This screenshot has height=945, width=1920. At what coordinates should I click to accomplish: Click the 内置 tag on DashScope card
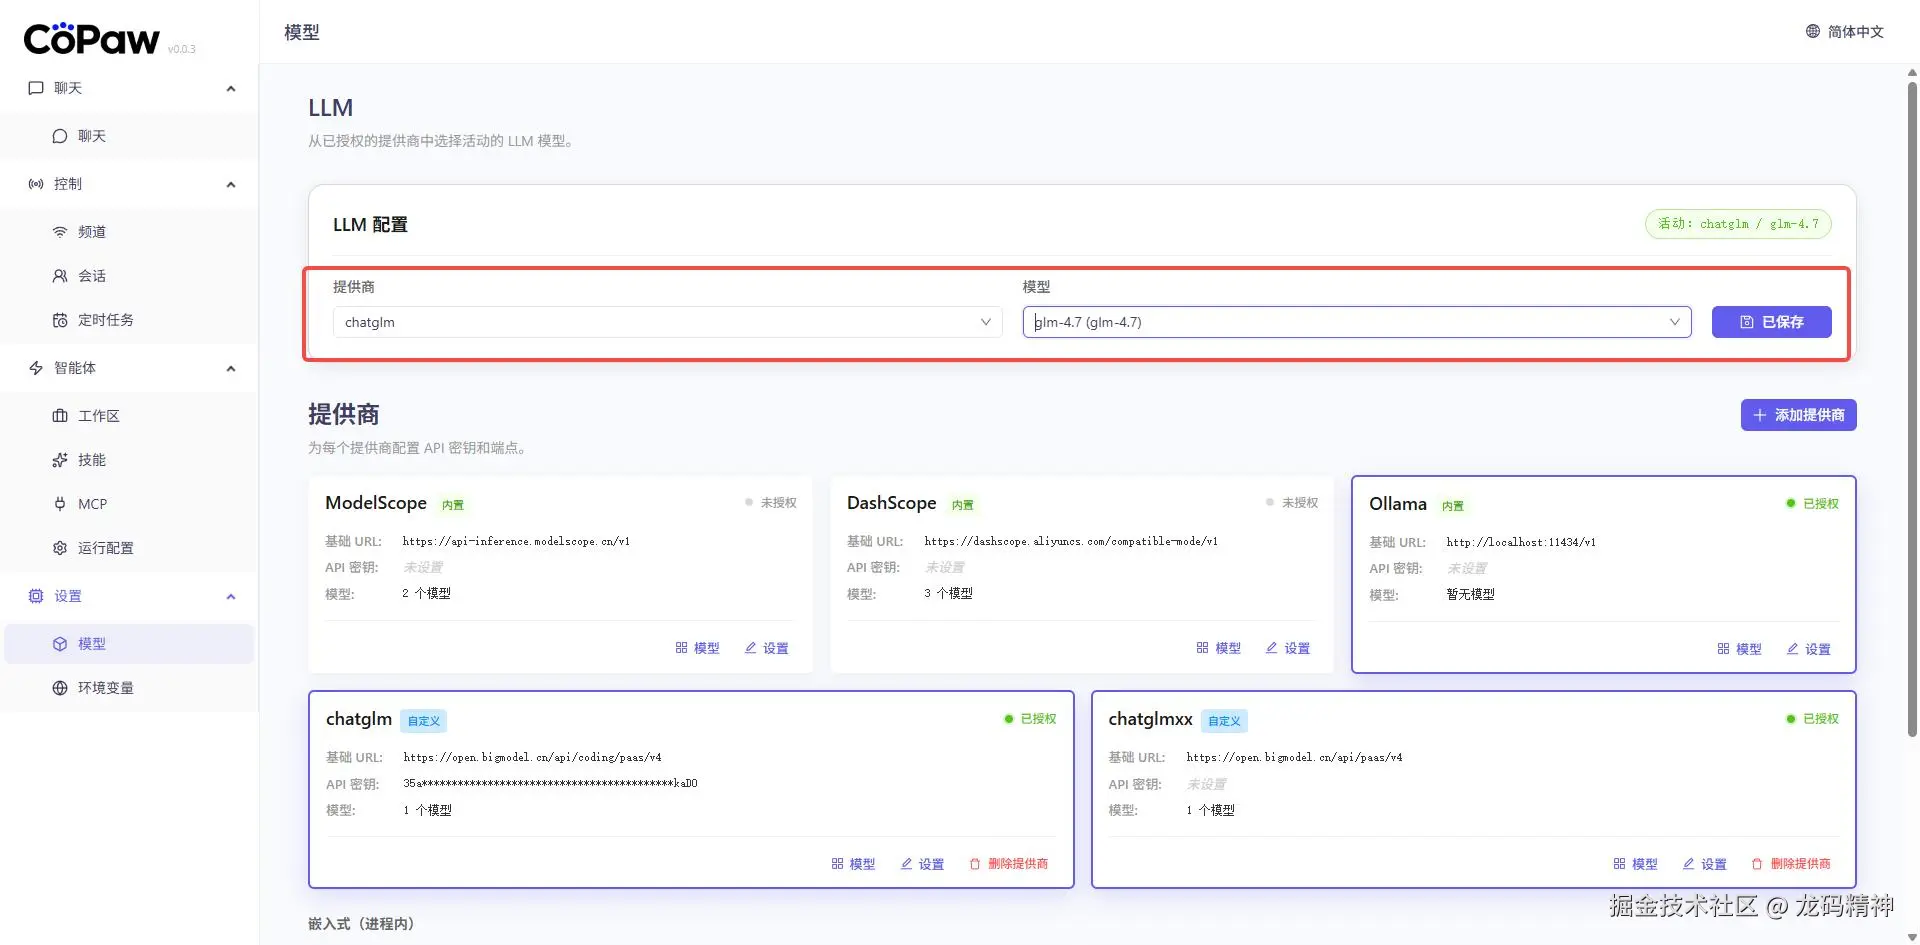point(962,505)
